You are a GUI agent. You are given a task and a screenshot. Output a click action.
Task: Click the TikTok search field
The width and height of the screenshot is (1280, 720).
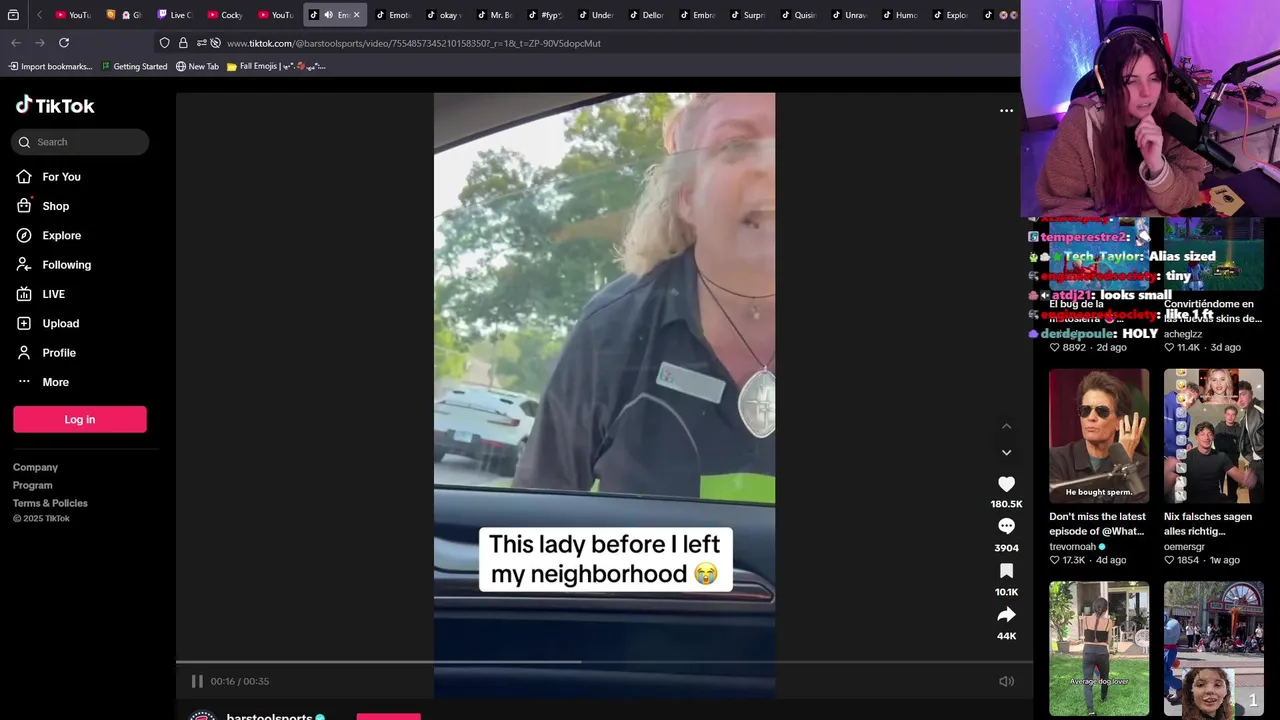coord(81,142)
